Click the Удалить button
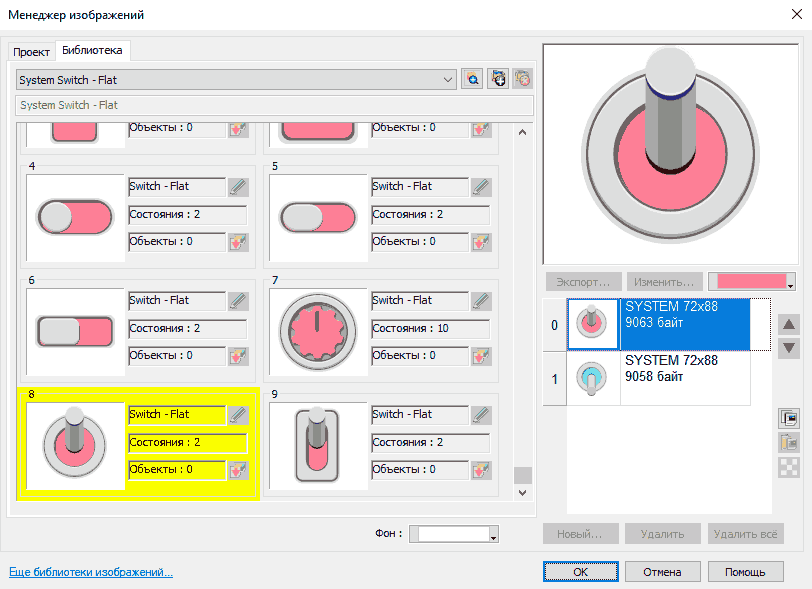 coord(662,534)
